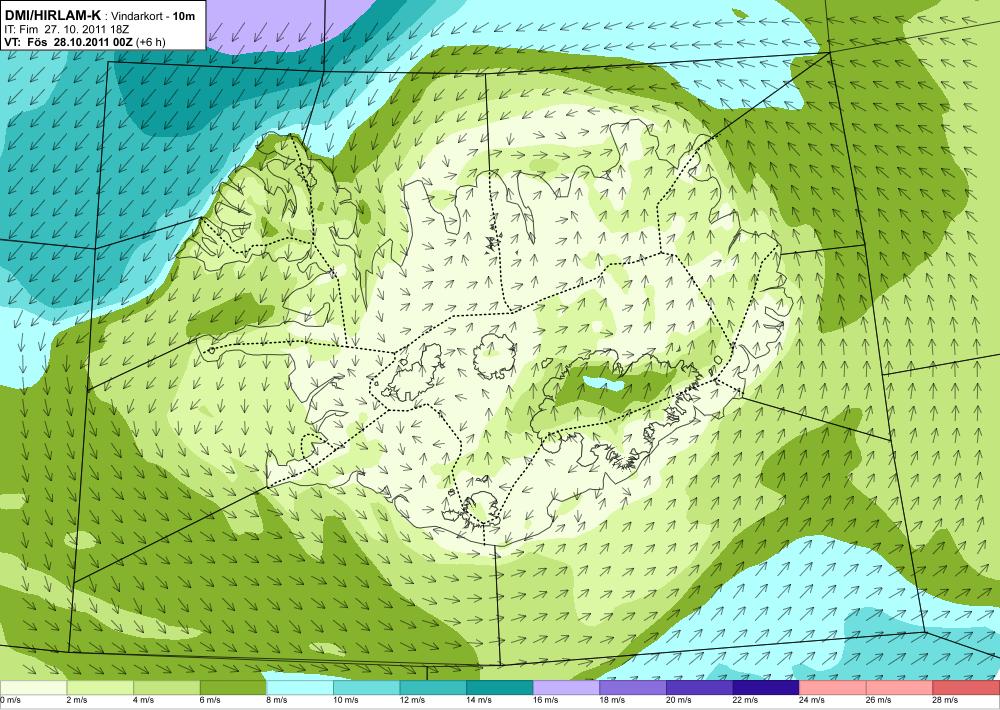Select the "VT: Fös 28.10.2011 00Z" valid time

tap(68, 41)
